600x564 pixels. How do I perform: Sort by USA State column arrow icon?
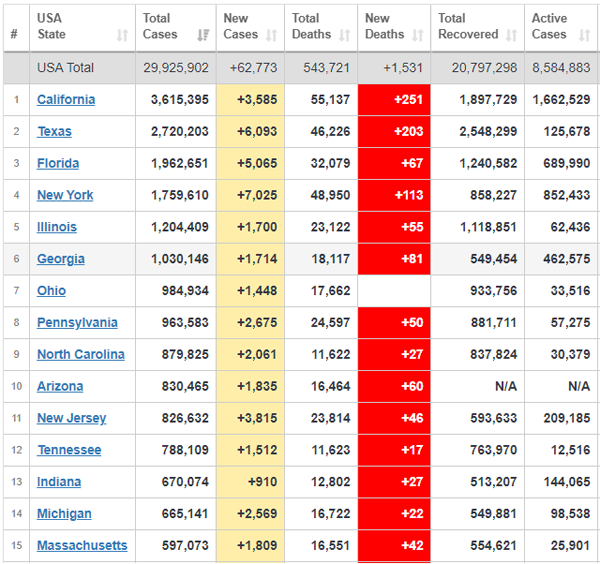point(122,35)
